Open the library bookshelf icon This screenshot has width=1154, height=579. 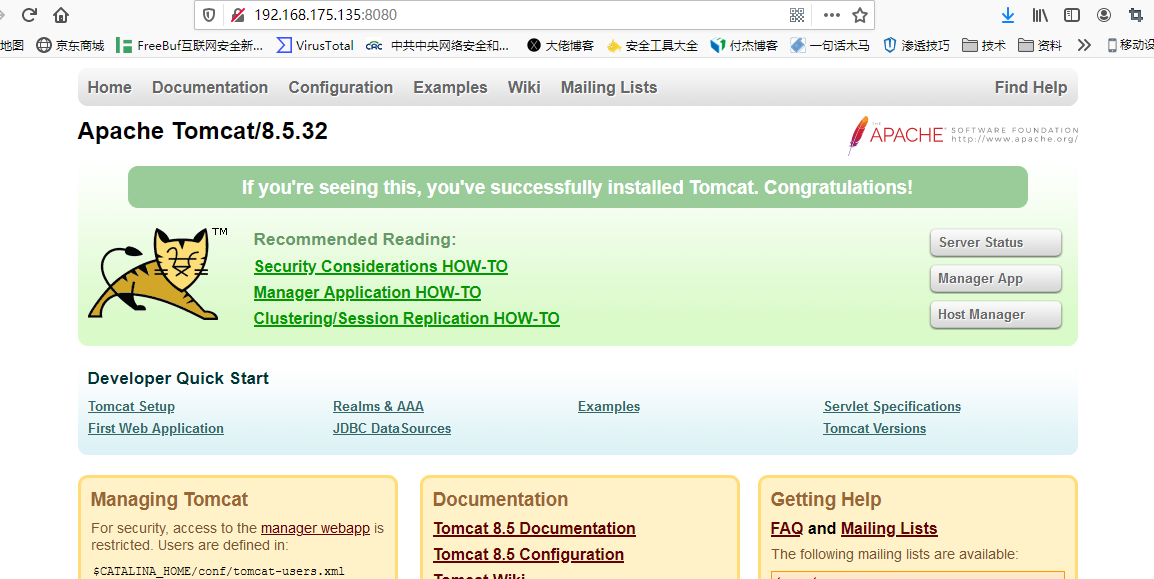(1040, 15)
